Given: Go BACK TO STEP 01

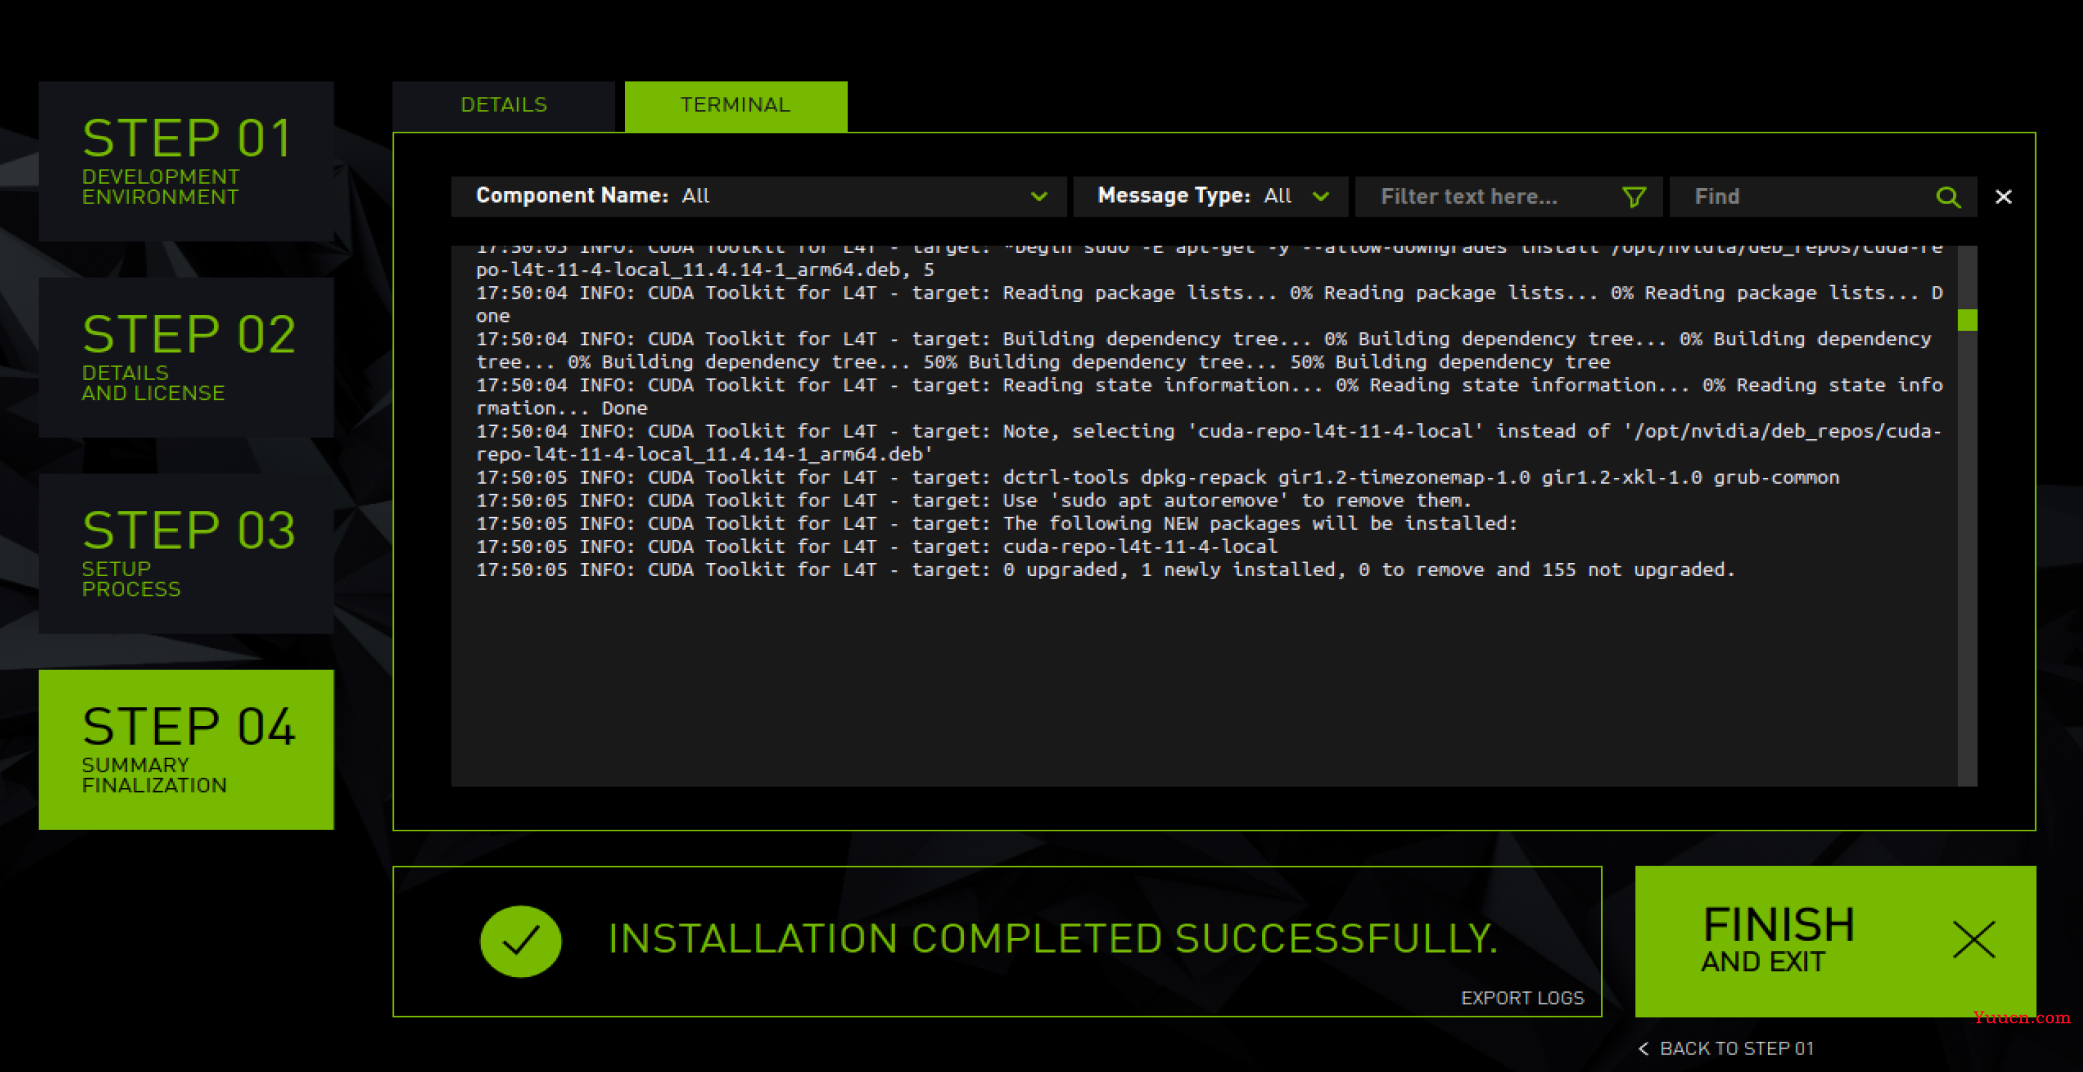Looking at the screenshot, I should click(x=1726, y=1048).
